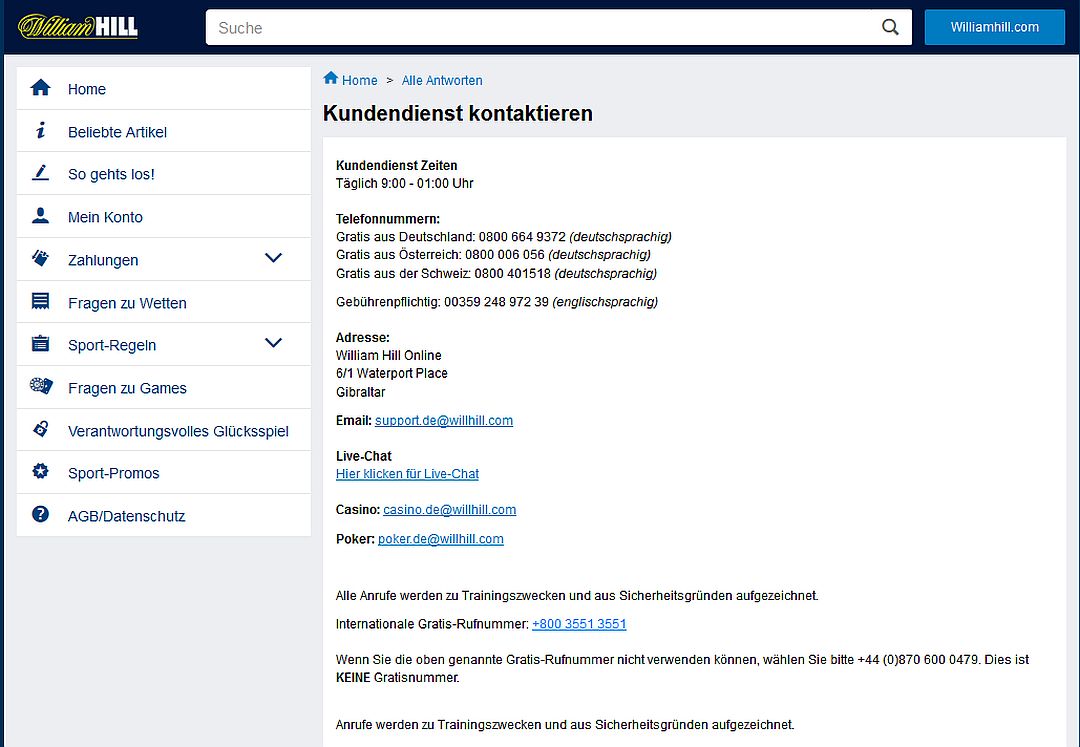
Task: Click the padlock icon beside Verantwortungsvolles Glücksspiel
Action: click(x=41, y=429)
